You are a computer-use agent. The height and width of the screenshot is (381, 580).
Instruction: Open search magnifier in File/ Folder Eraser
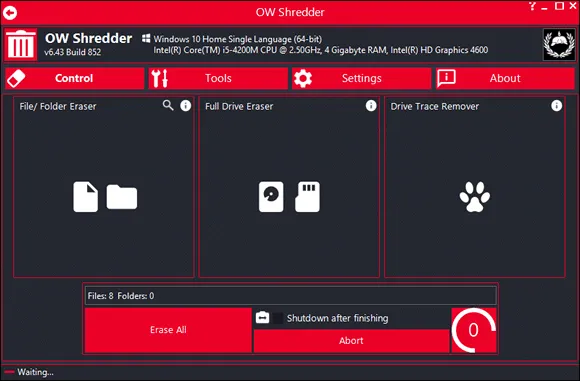[x=168, y=105]
